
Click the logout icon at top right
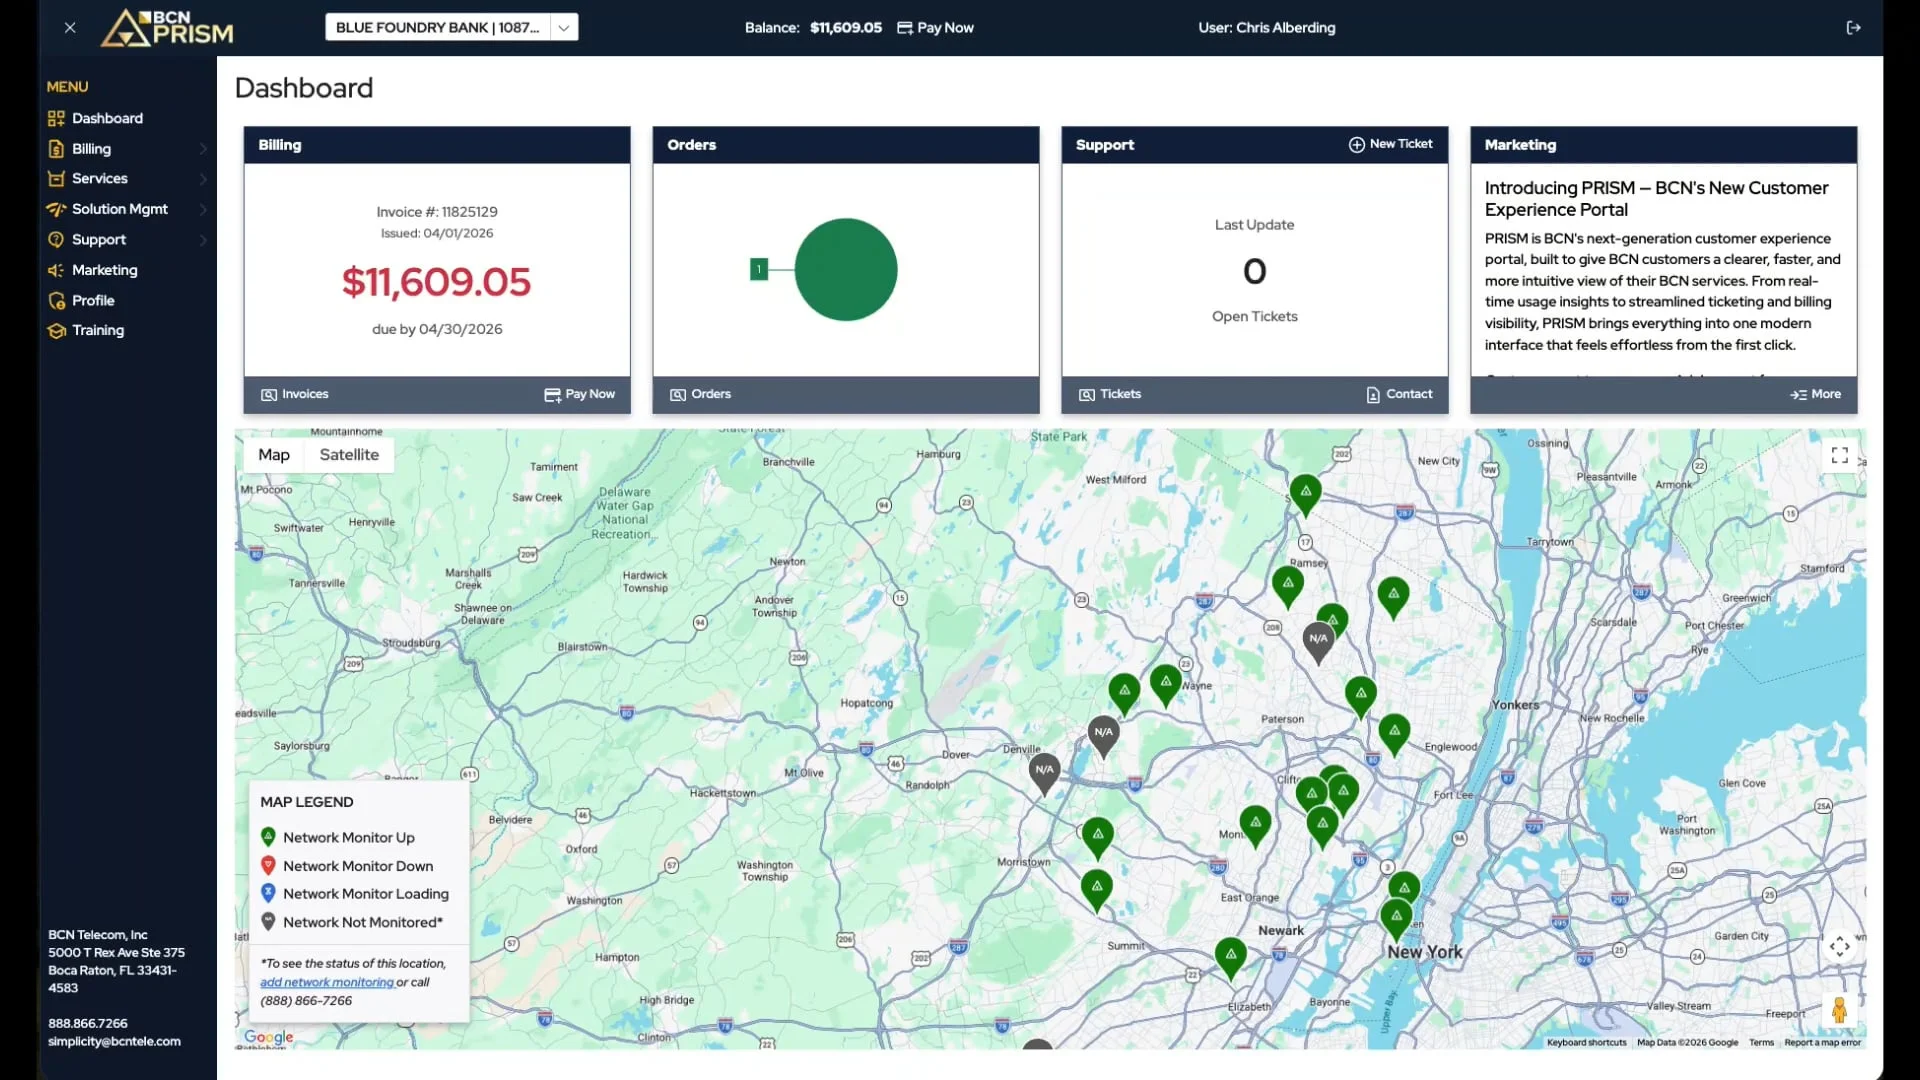click(1853, 28)
